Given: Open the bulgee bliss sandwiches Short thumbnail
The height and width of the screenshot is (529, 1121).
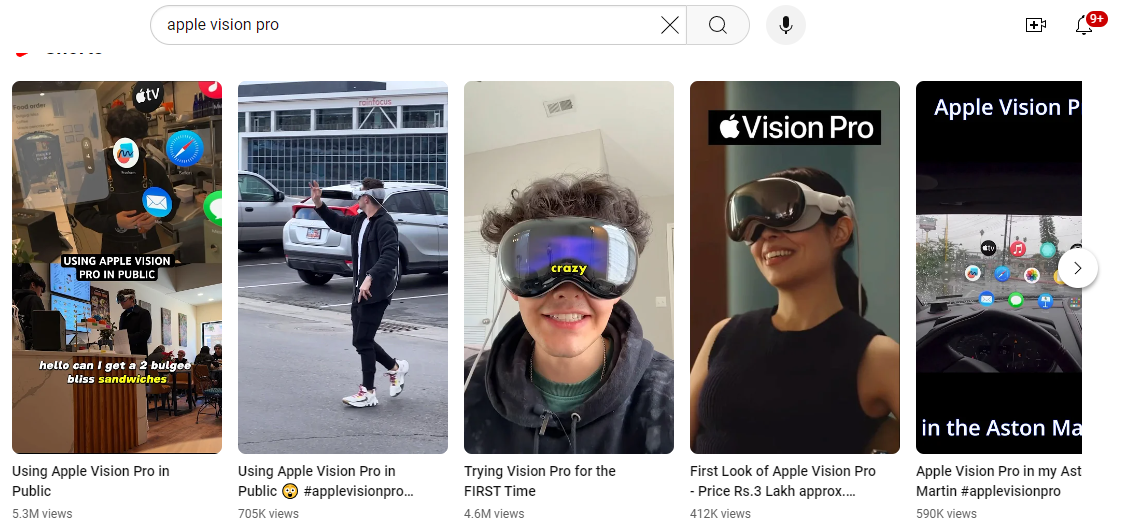Looking at the screenshot, I should pos(117,267).
